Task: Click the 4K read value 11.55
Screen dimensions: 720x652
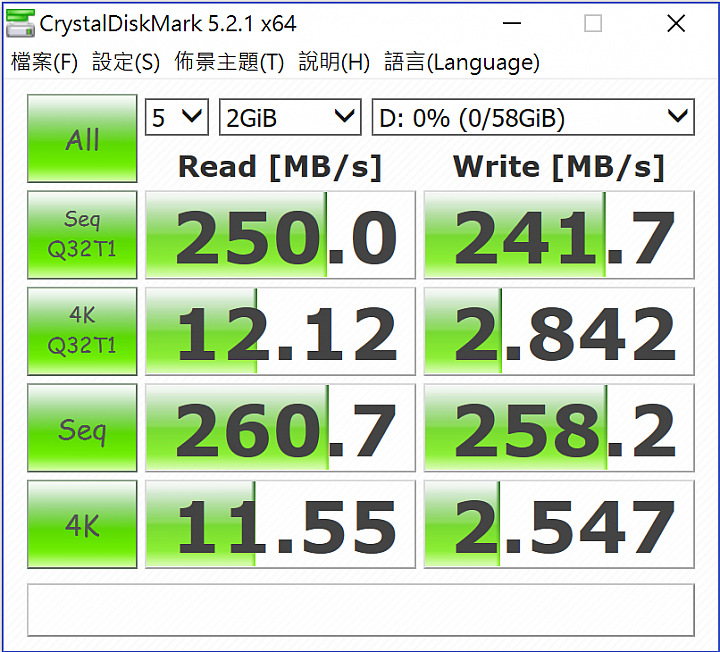Action: 280,524
